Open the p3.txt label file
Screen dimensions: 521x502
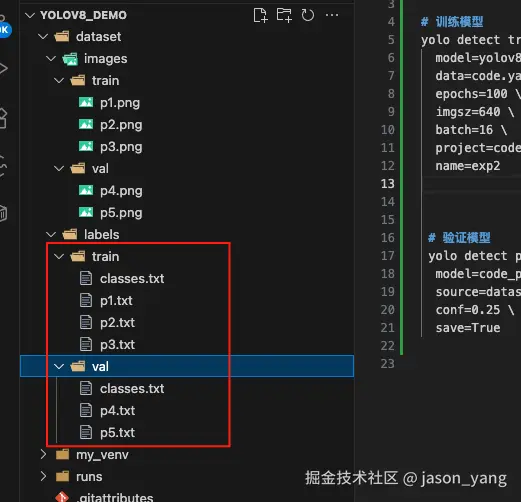click(117, 345)
